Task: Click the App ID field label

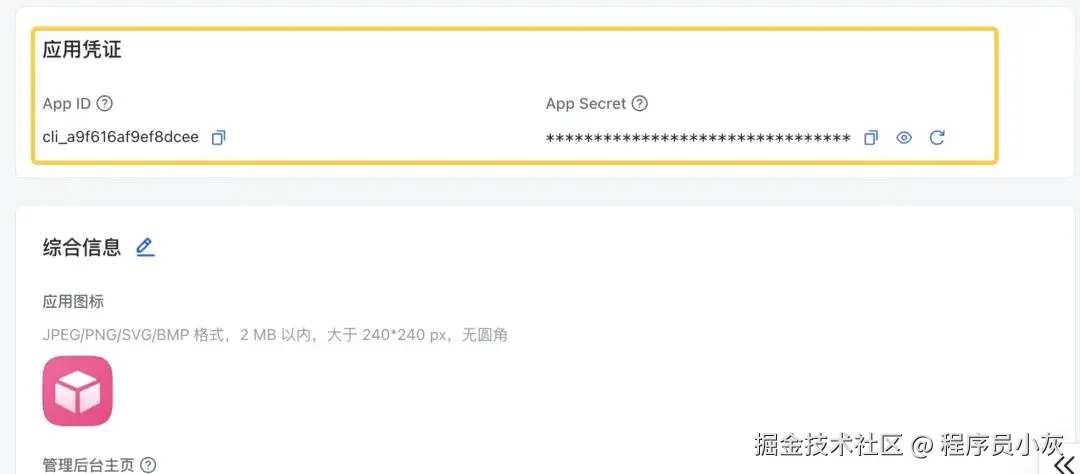Action: 67,104
